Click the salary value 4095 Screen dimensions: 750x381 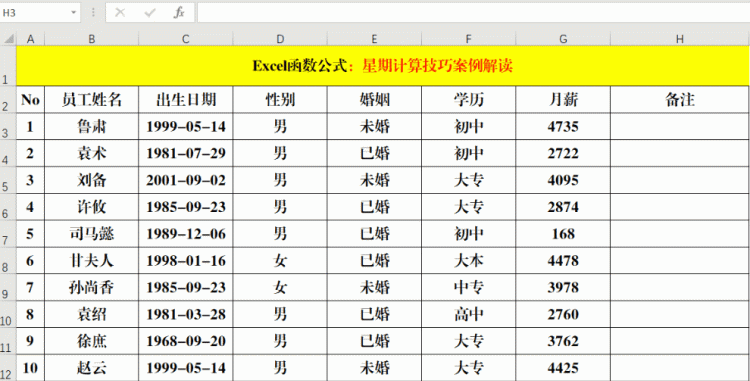coord(563,180)
